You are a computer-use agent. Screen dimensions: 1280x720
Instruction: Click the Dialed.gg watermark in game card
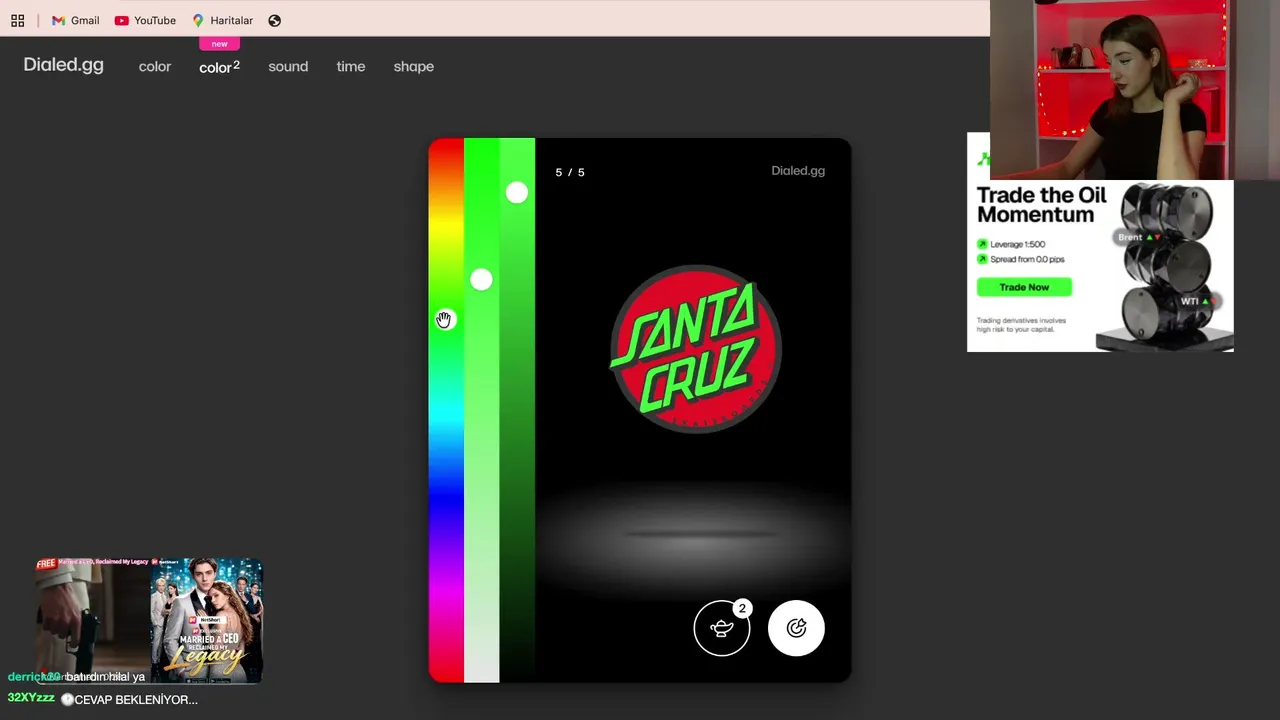[x=798, y=171]
